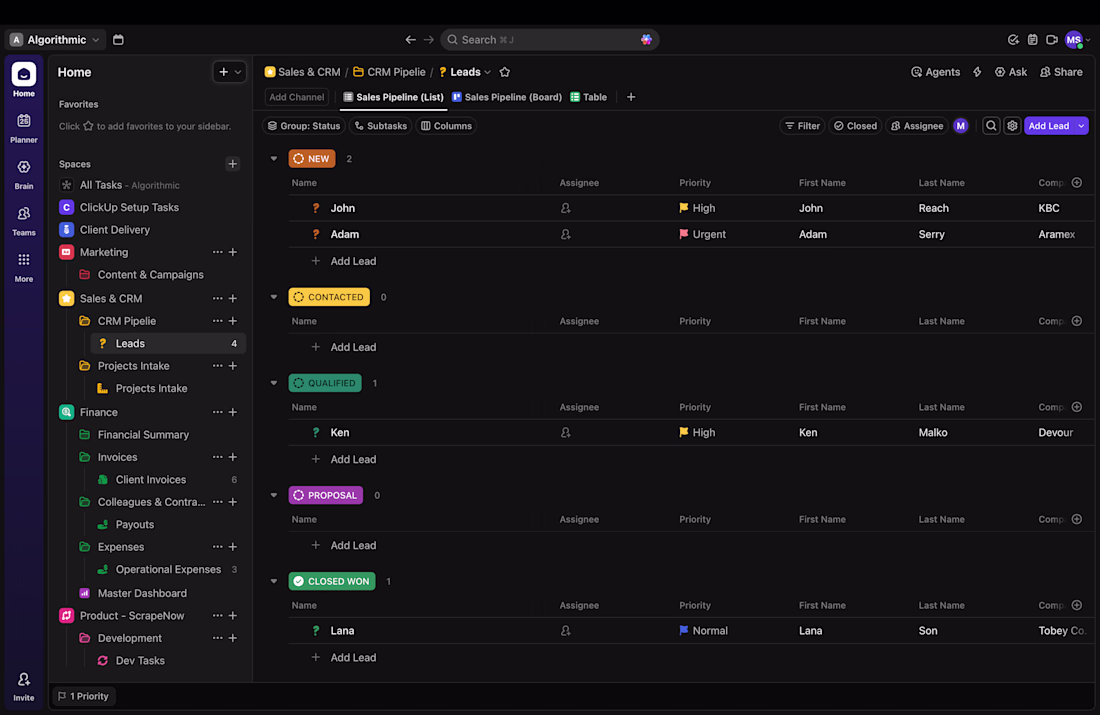Collapse the PROPOSAL status group
The width and height of the screenshot is (1100, 715).
(274, 495)
